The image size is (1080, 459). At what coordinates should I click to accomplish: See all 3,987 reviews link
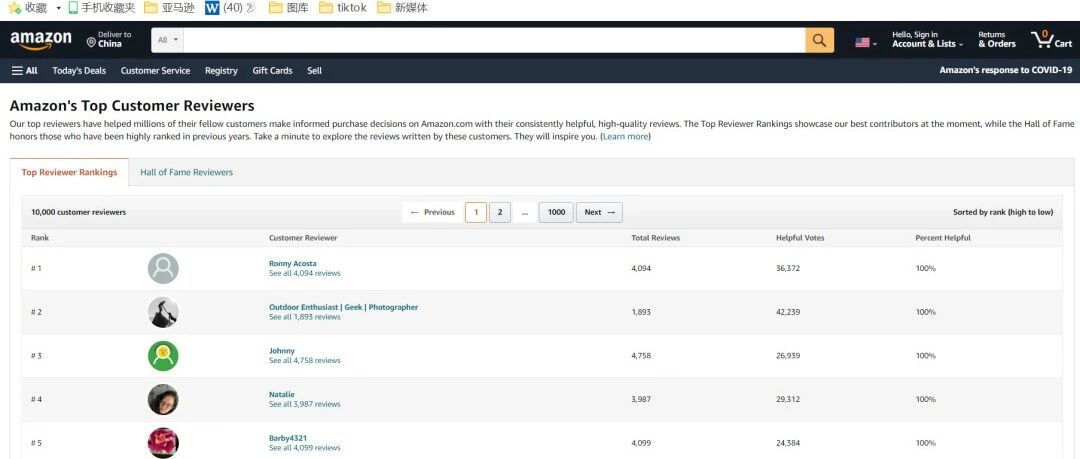(x=304, y=404)
